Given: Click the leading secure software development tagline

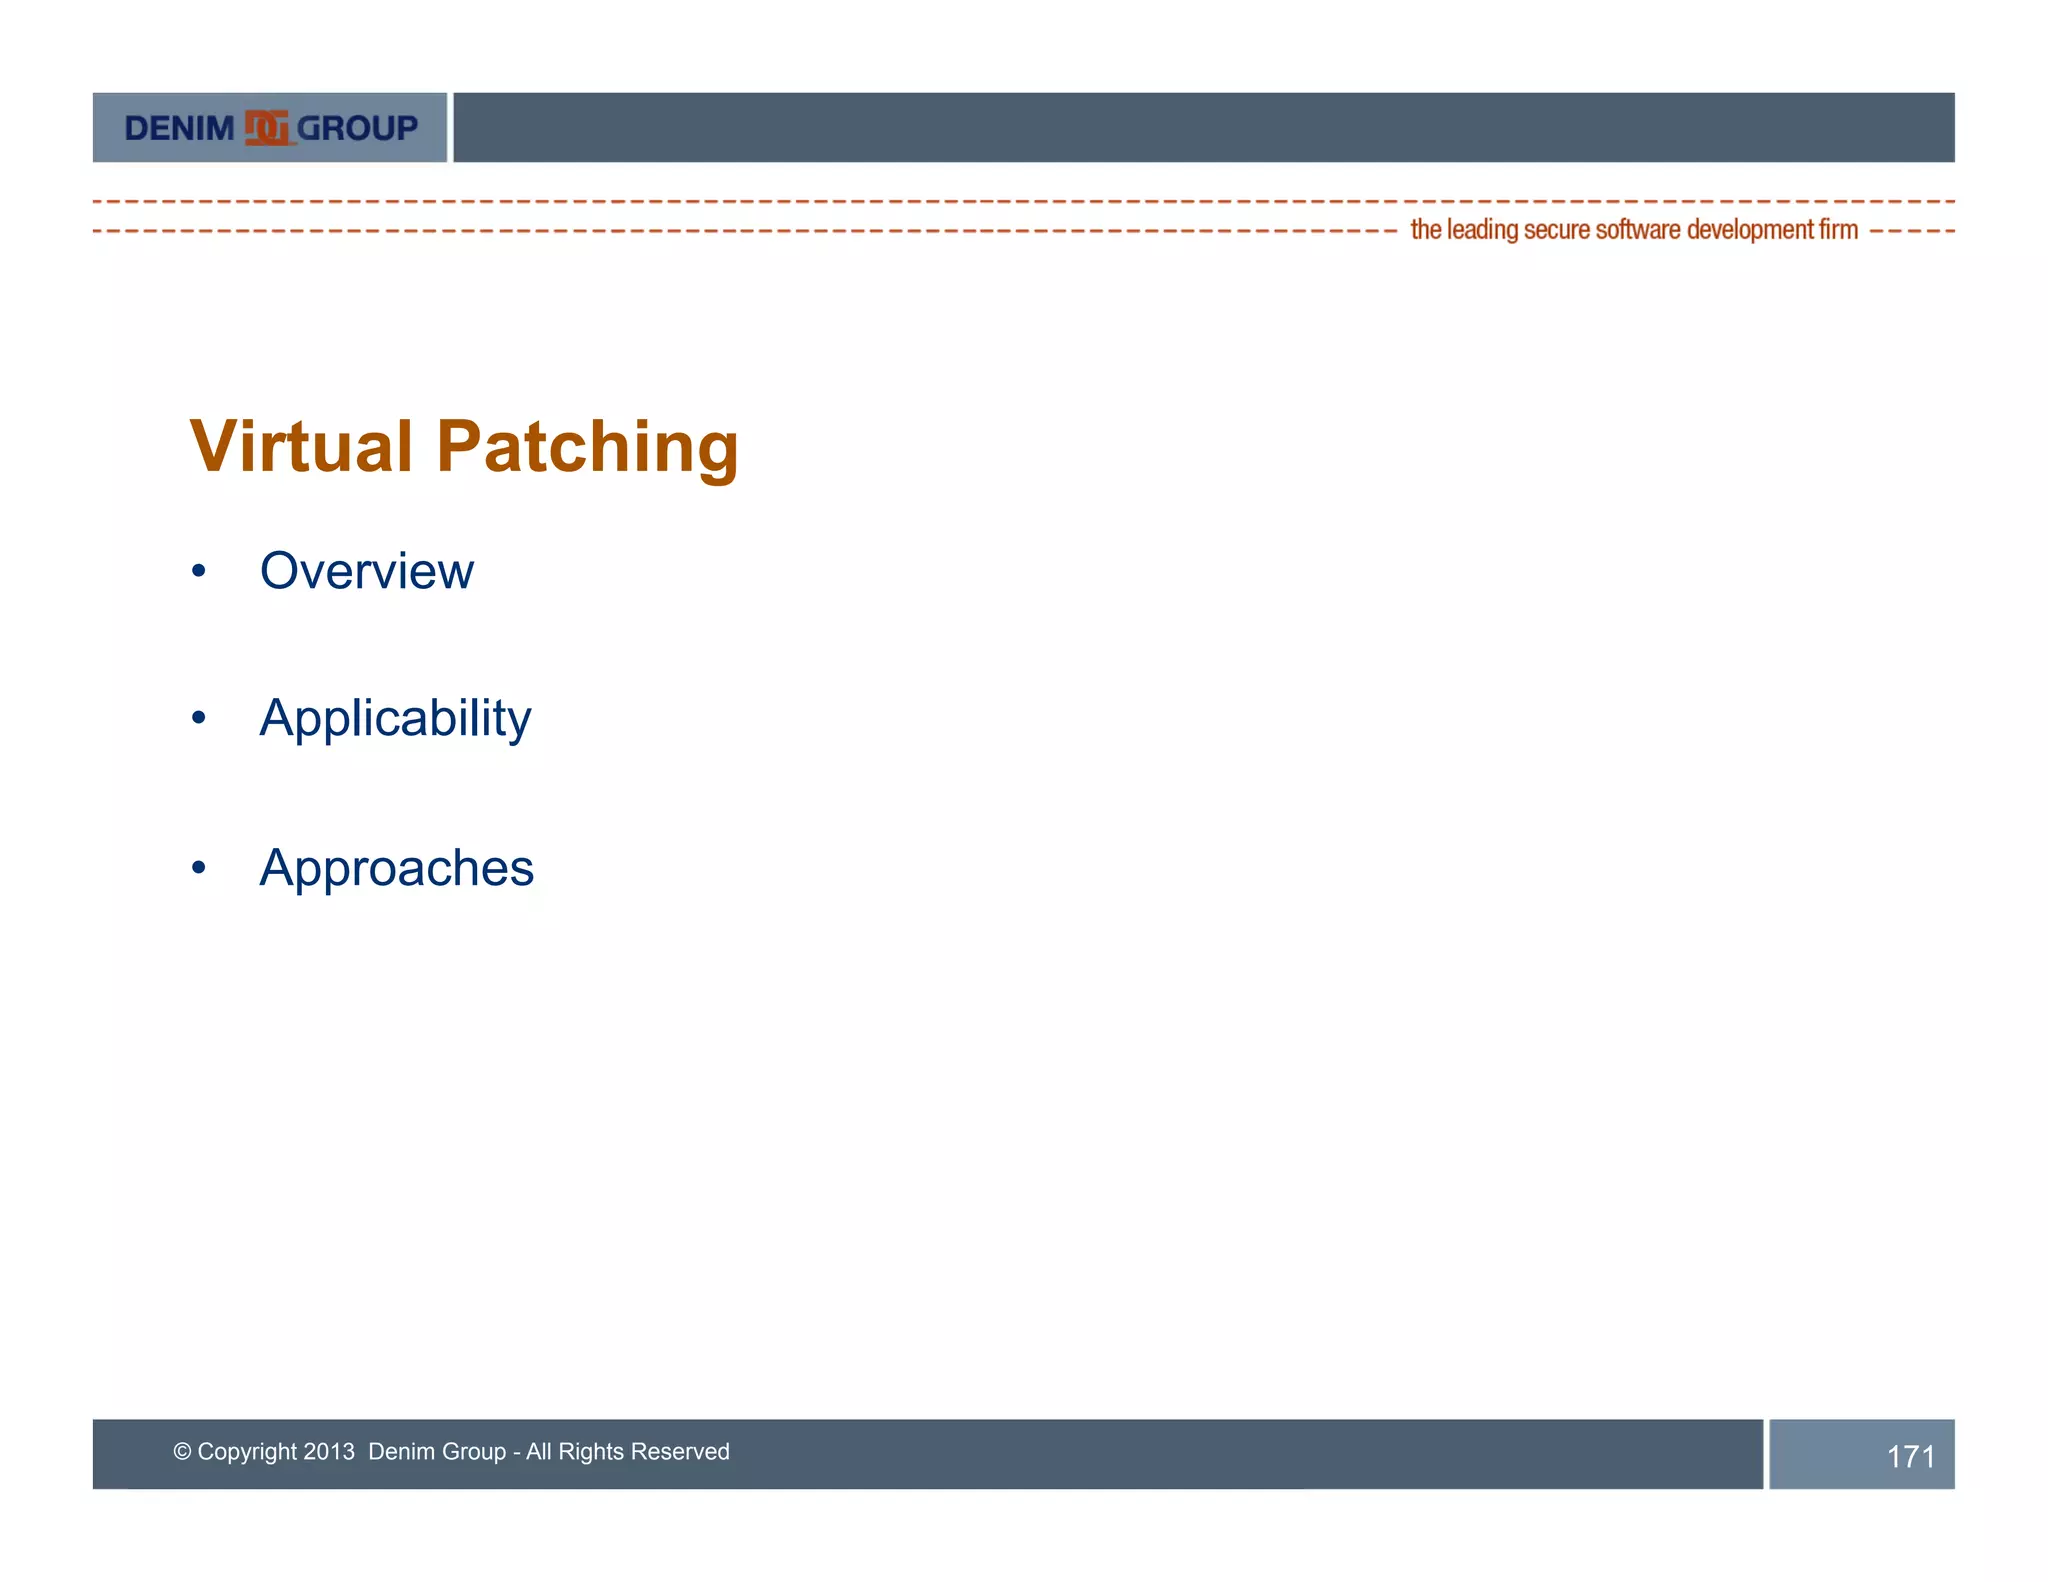Looking at the screenshot, I should click(1633, 230).
